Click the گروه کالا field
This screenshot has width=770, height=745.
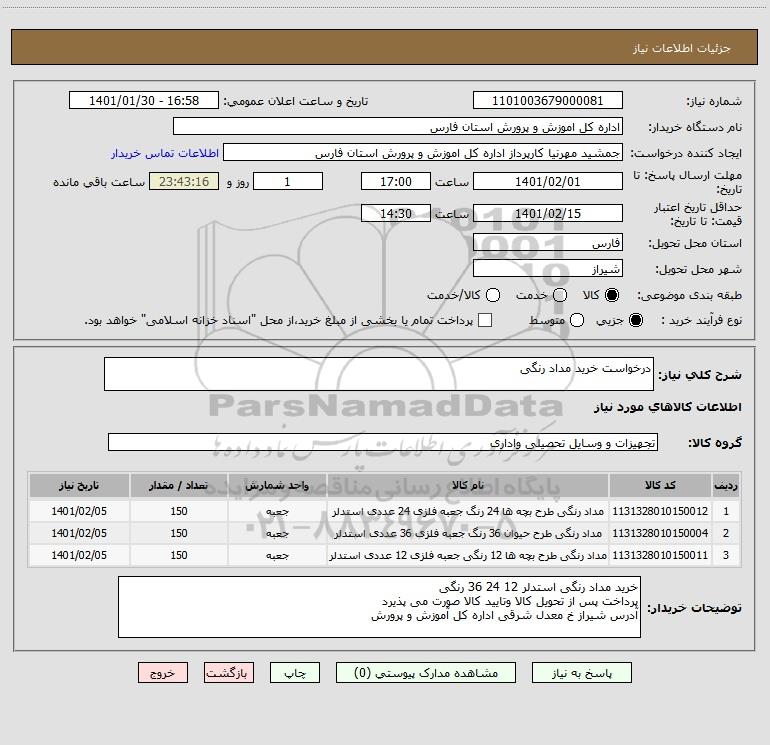[x=383, y=442]
